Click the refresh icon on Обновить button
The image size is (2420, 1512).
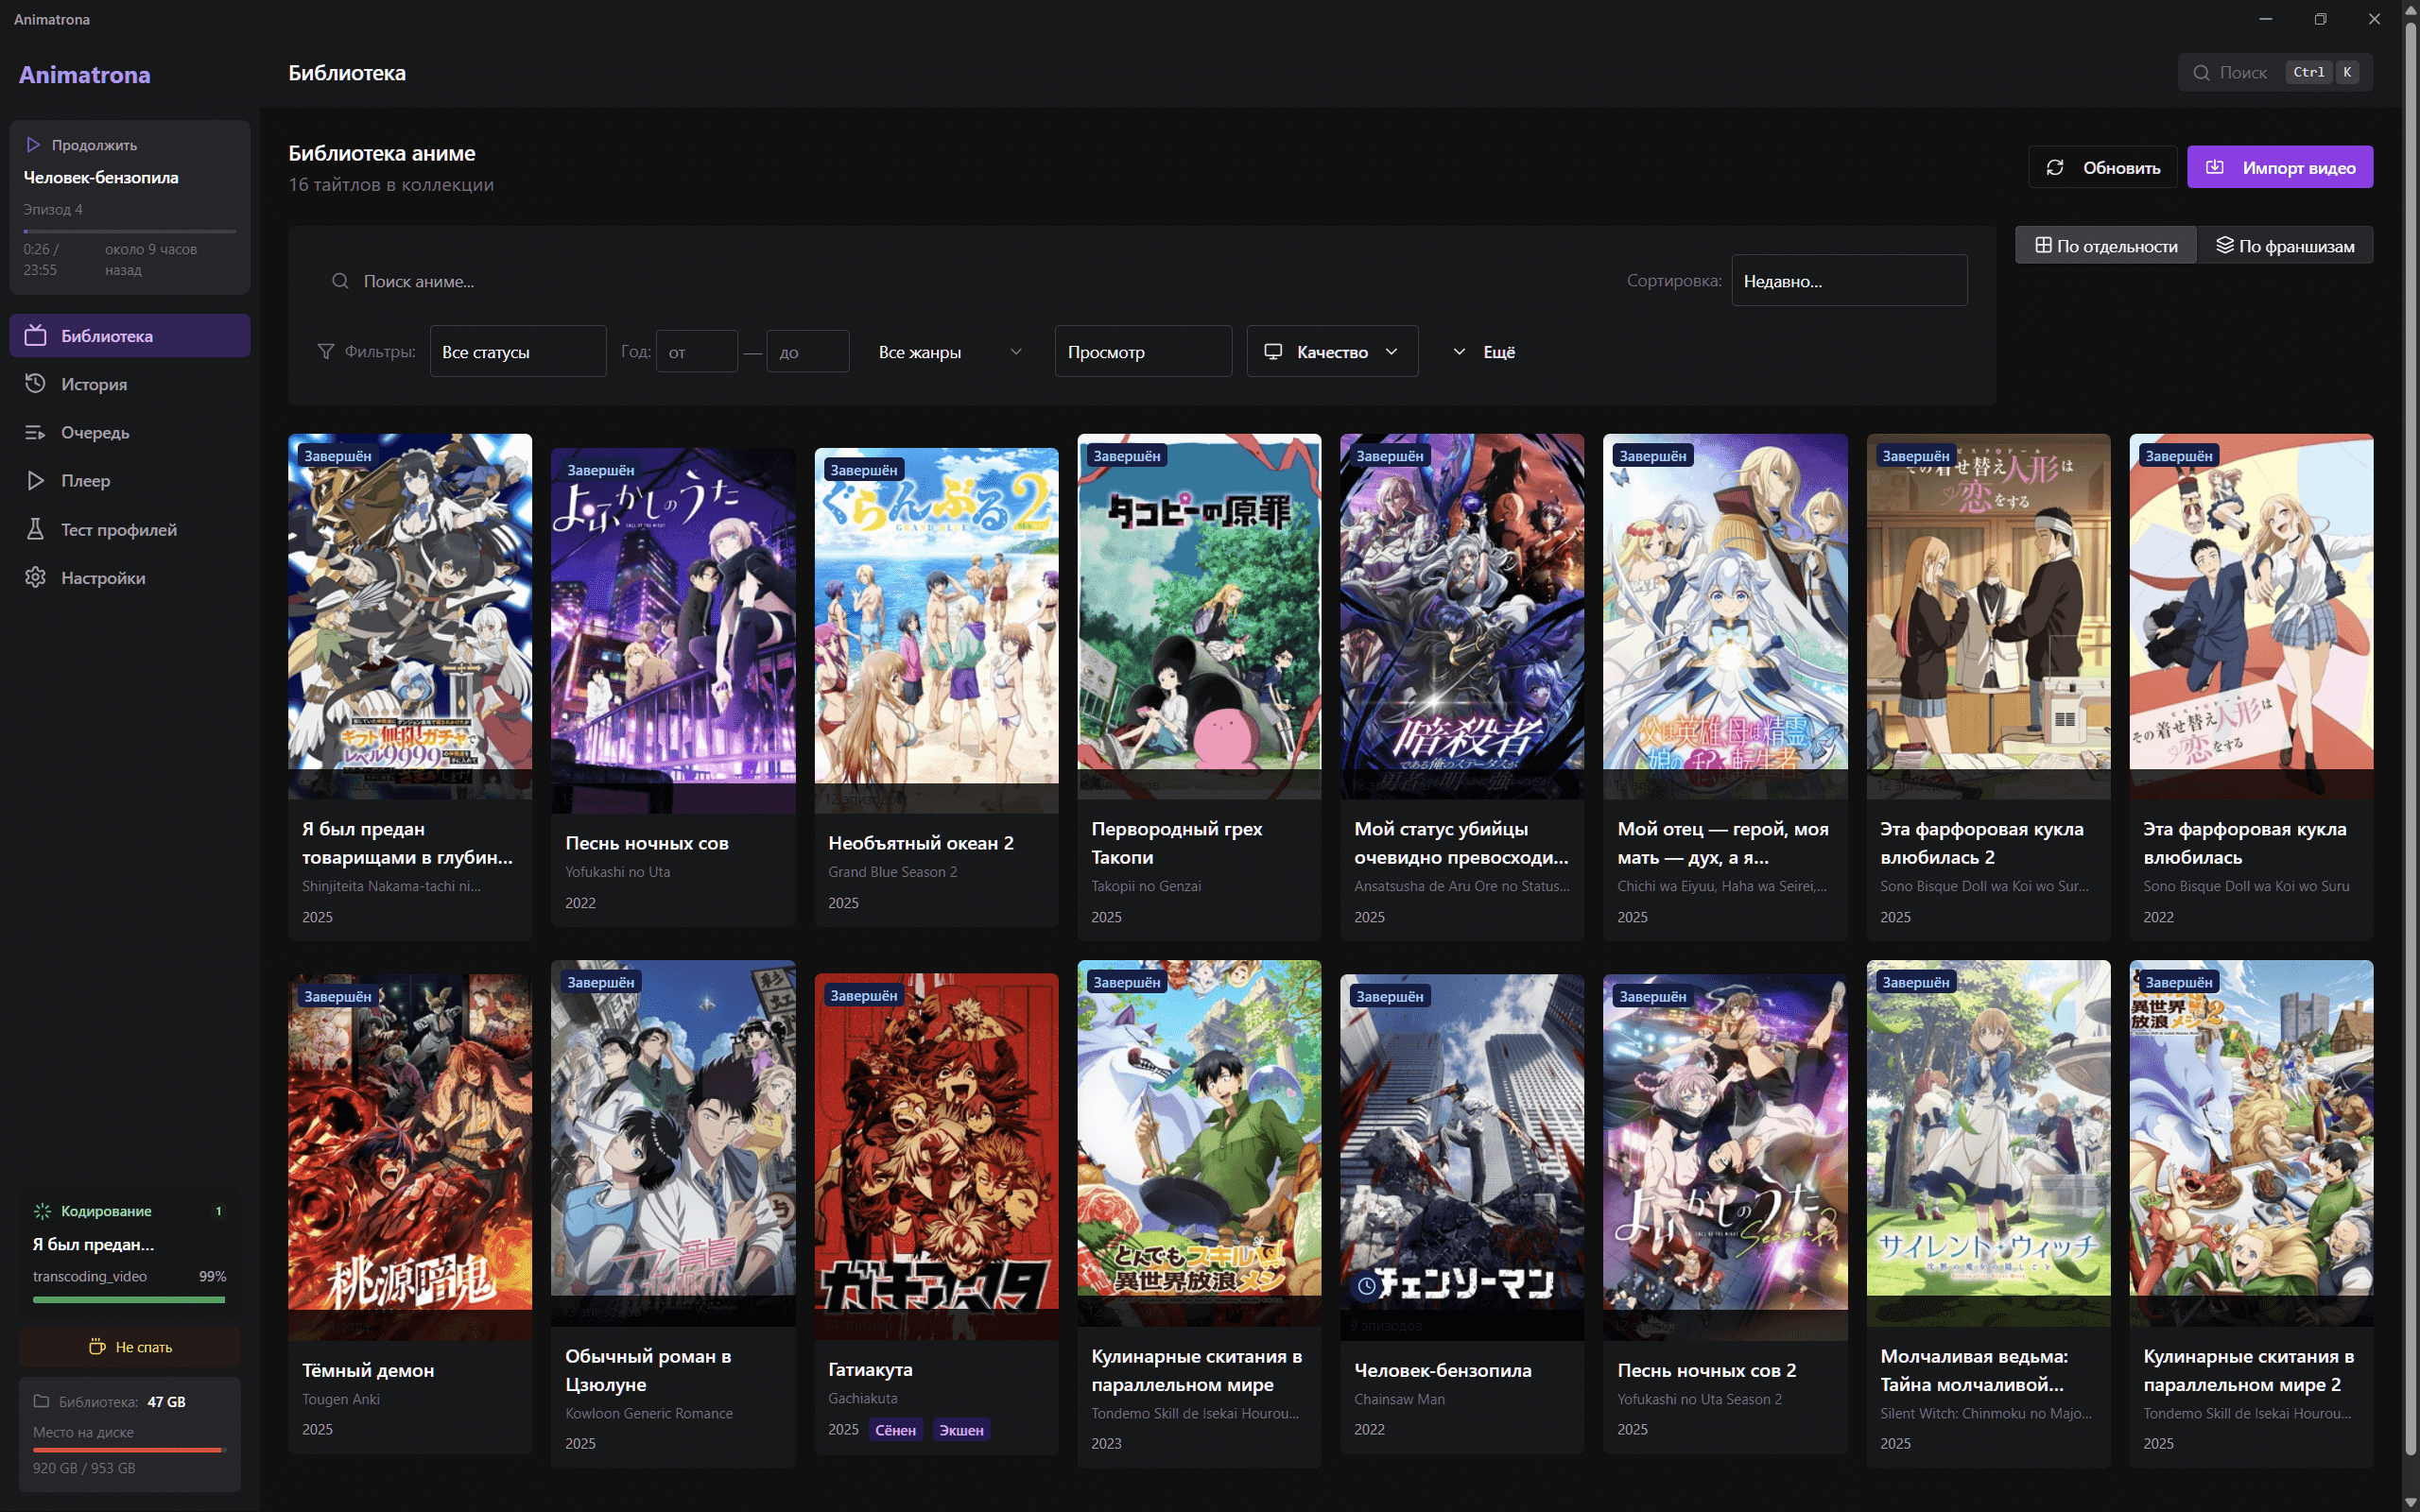2055,168
